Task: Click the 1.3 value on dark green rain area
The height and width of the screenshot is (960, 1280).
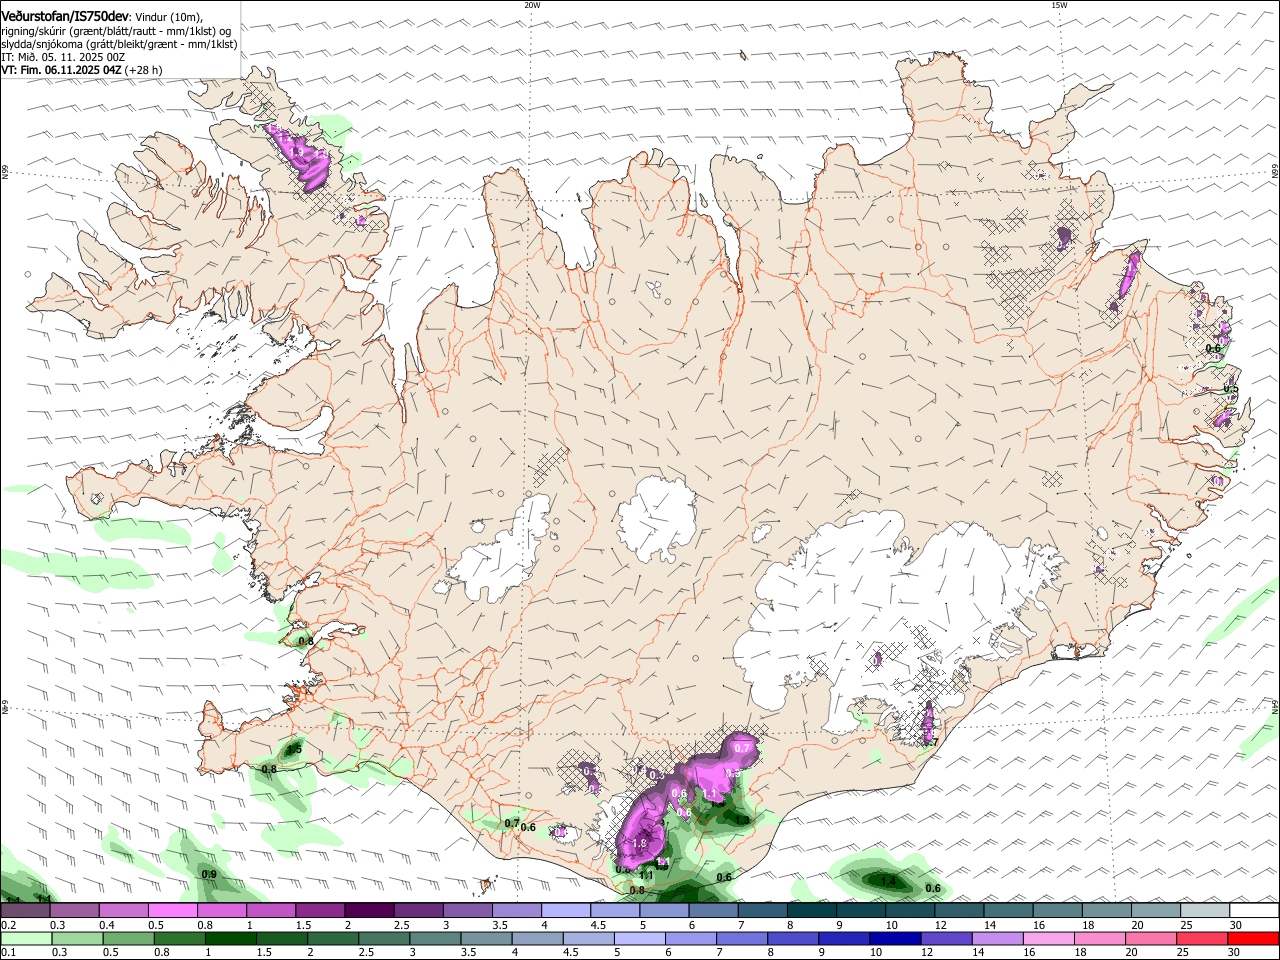Action: click(x=742, y=819)
